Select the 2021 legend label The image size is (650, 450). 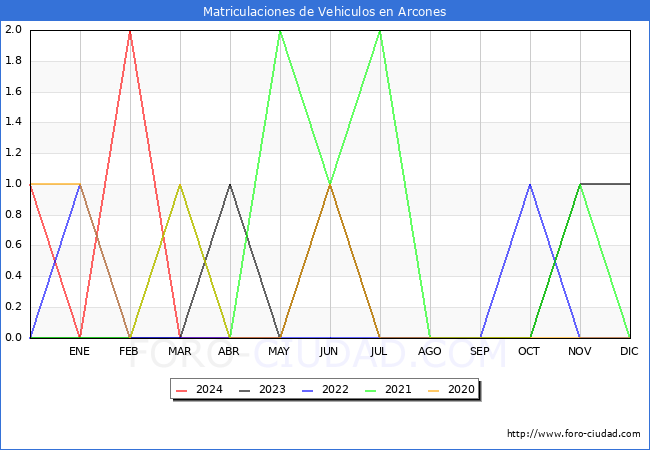(x=398, y=390)
